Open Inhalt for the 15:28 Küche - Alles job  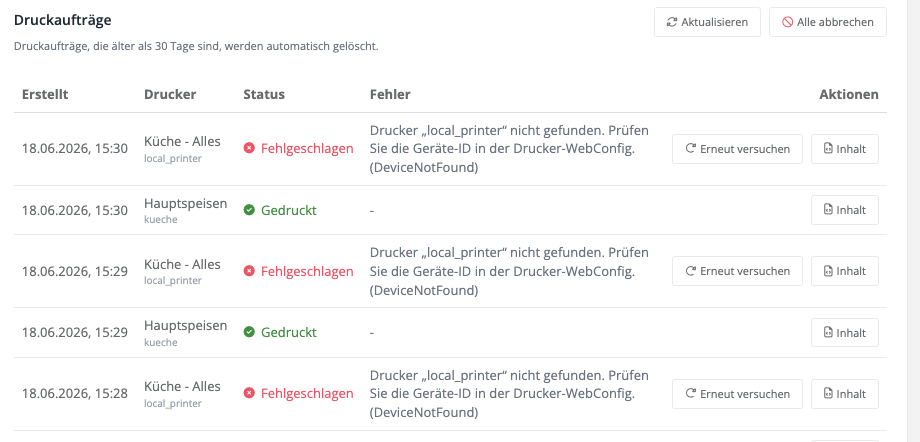[x=845, y=393]
